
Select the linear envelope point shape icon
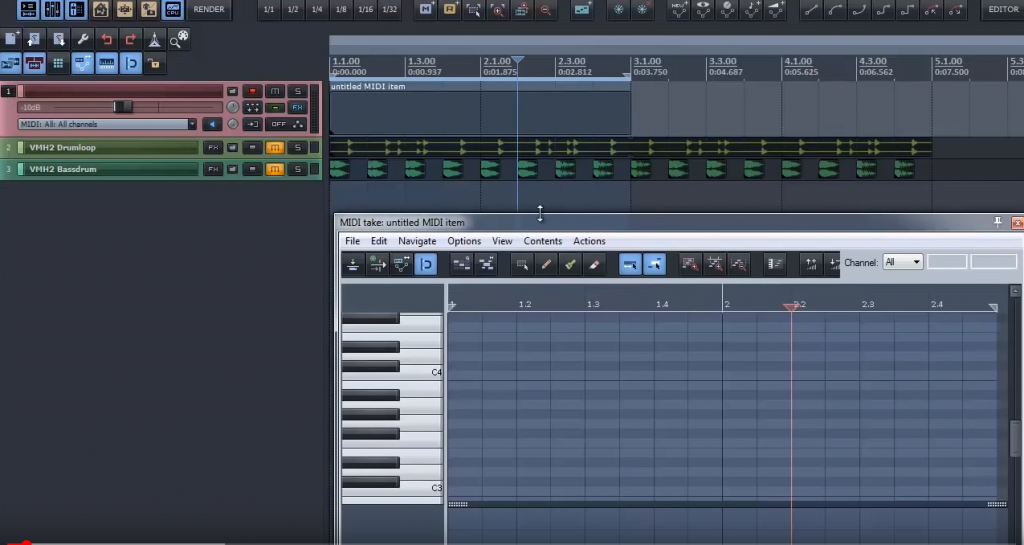pos(810,9)
